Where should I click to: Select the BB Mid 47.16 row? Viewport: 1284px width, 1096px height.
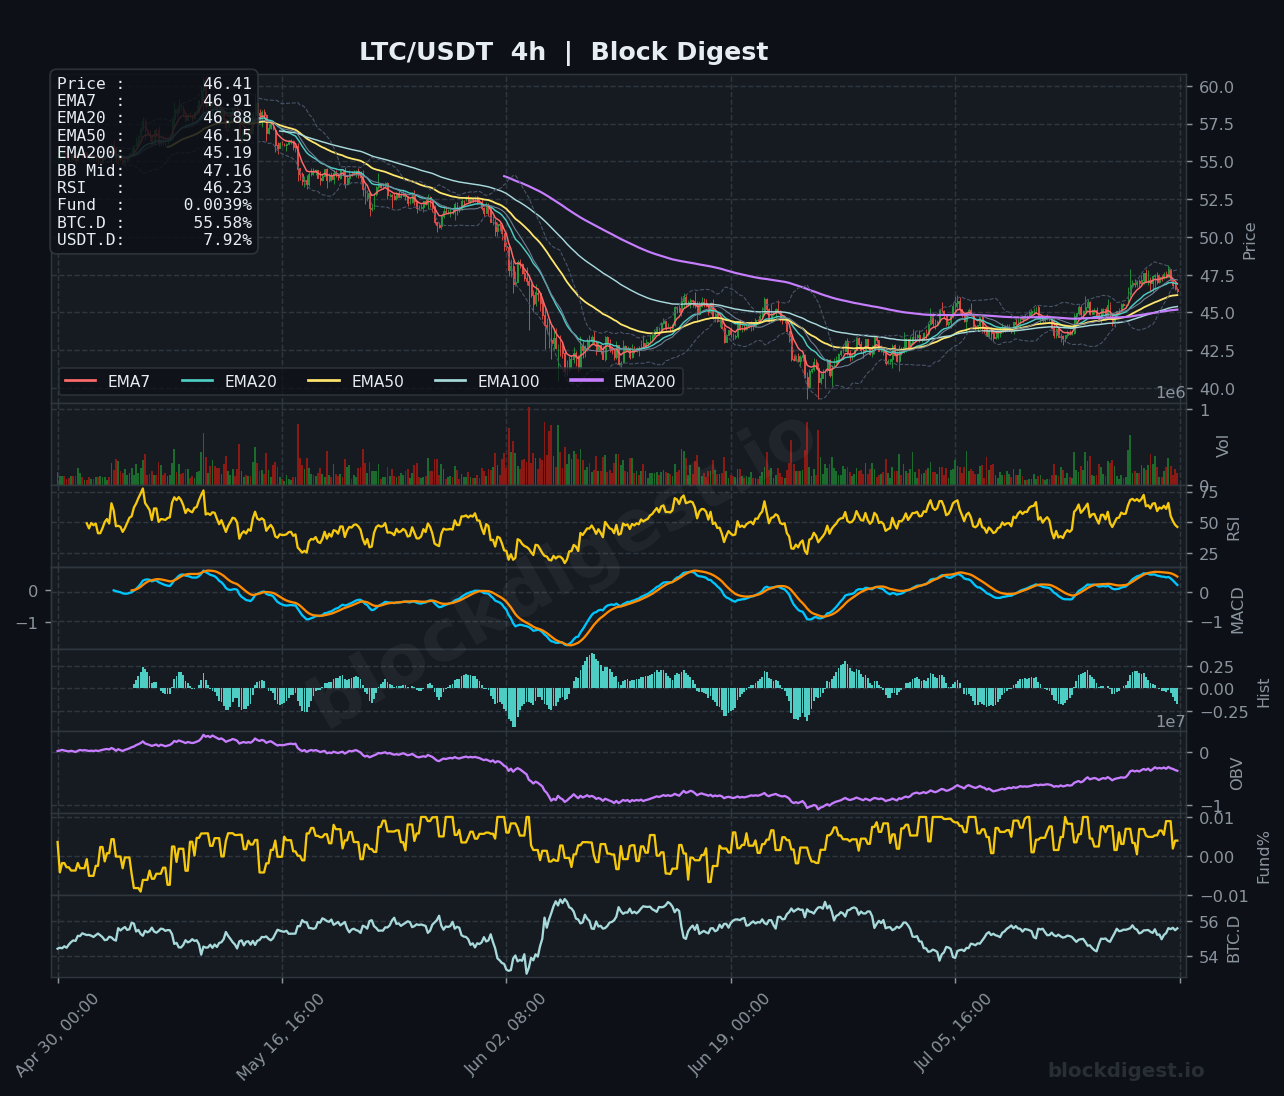pyautogui.click(x=154, y=171)
